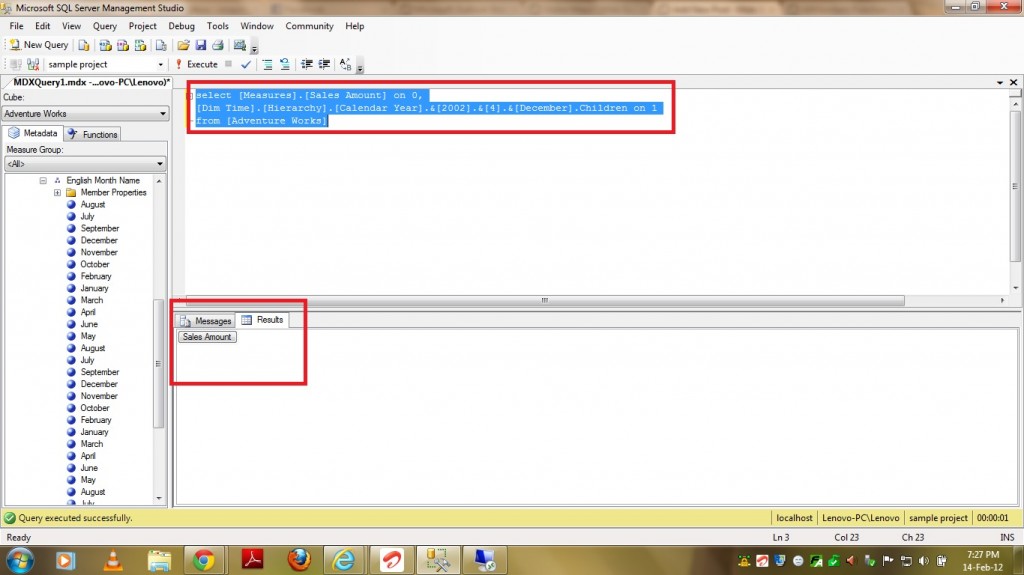Switch to the Functions tab
The height and width of the screenshot is (575, 1024).
pyautogui.click(x=94, y=134)
